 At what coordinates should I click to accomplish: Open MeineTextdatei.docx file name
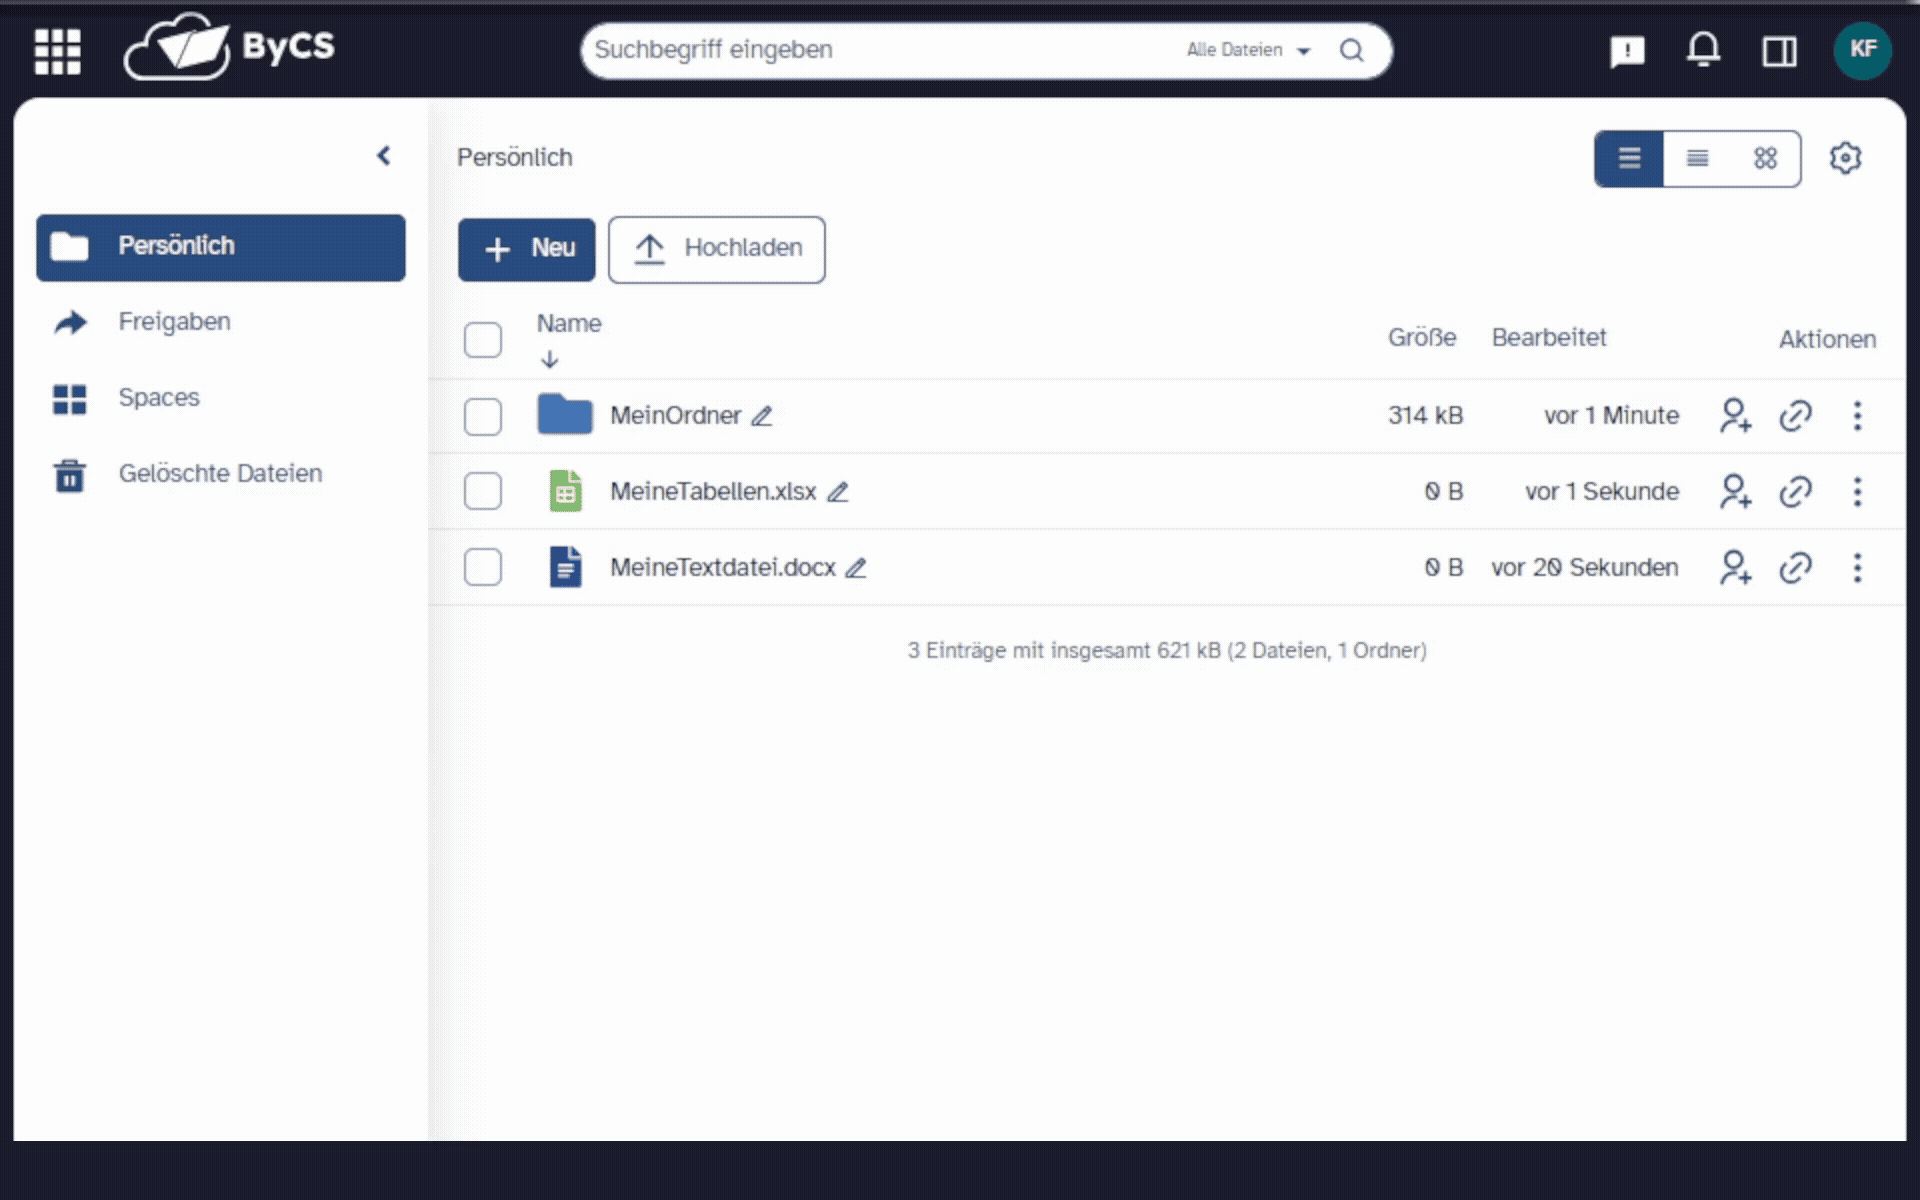pos(723,568)
